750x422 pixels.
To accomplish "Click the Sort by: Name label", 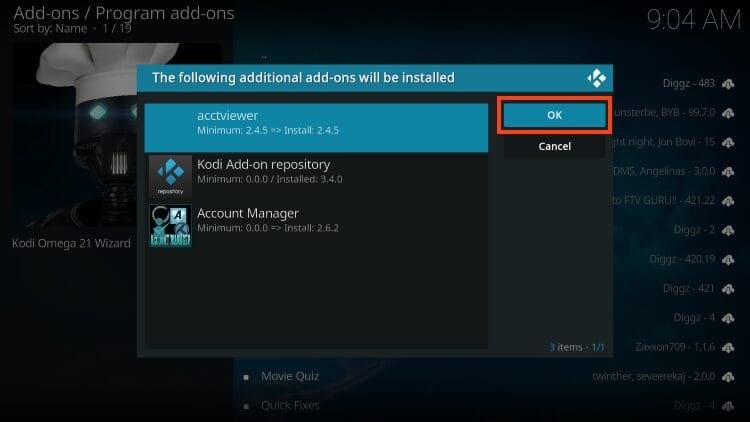I will pyautogui.click(x=50, y=28).
